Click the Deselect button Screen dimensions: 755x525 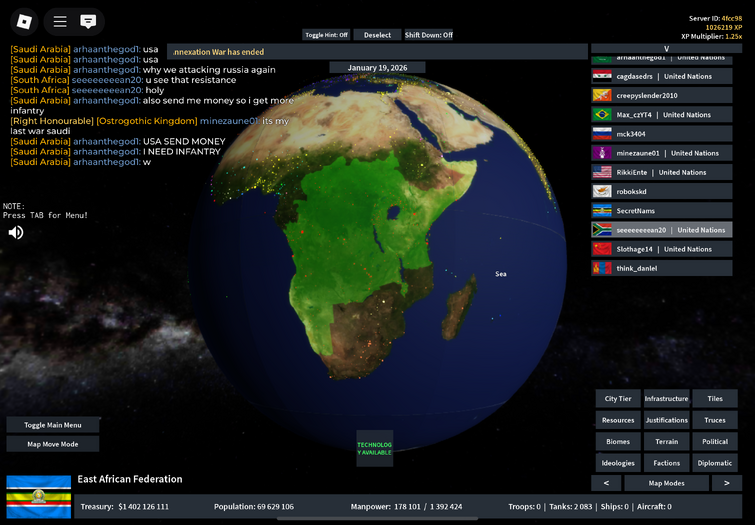(x=378, y=35)
